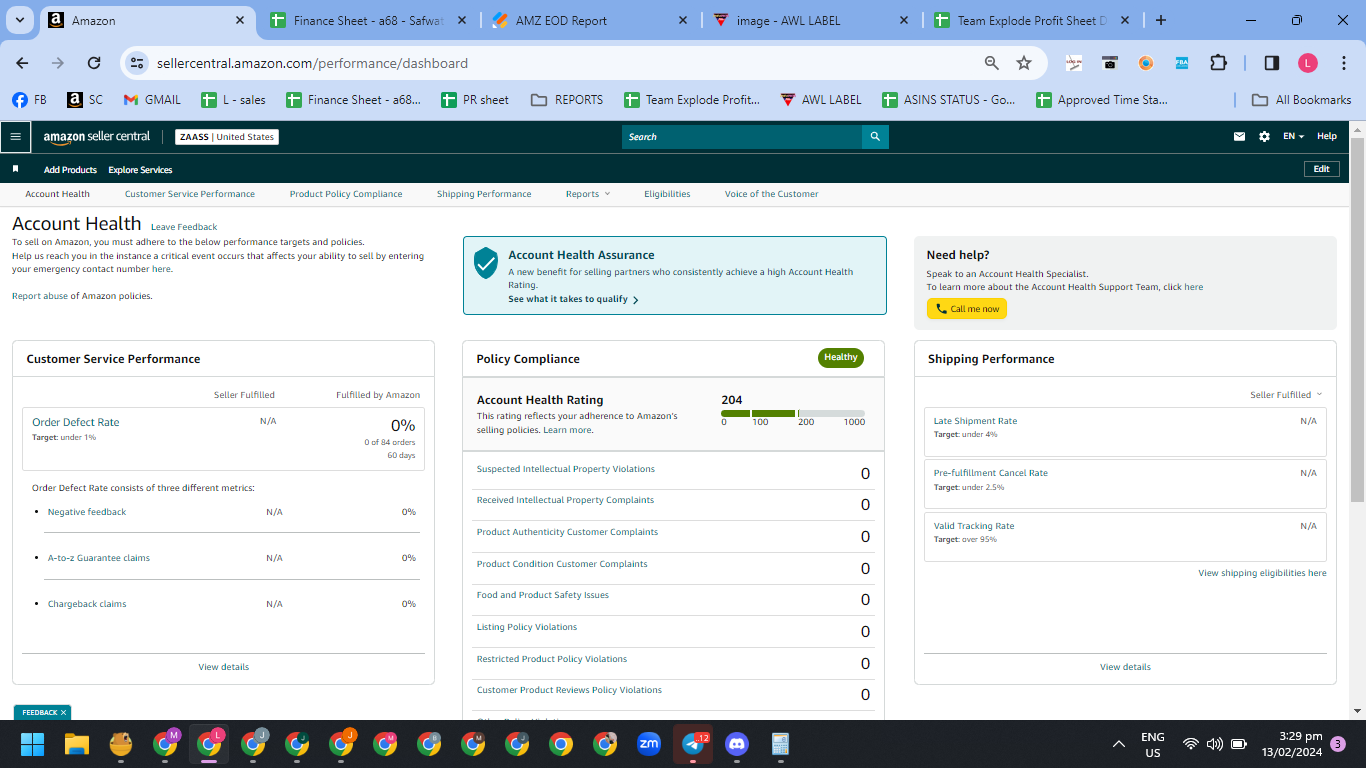Click the LOG IN browser extension icon
The height and width of the screenshot is (768, 1366).
(1074, 63)
